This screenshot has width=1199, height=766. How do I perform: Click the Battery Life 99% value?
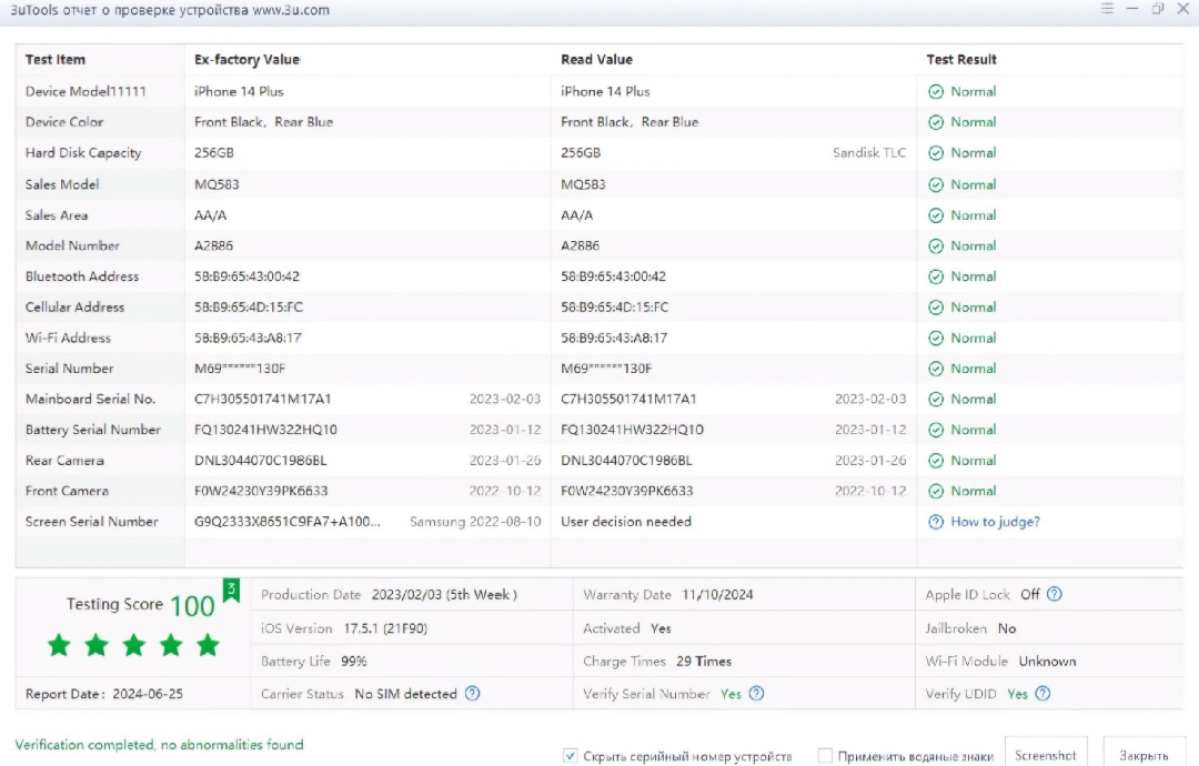(354, 661)
